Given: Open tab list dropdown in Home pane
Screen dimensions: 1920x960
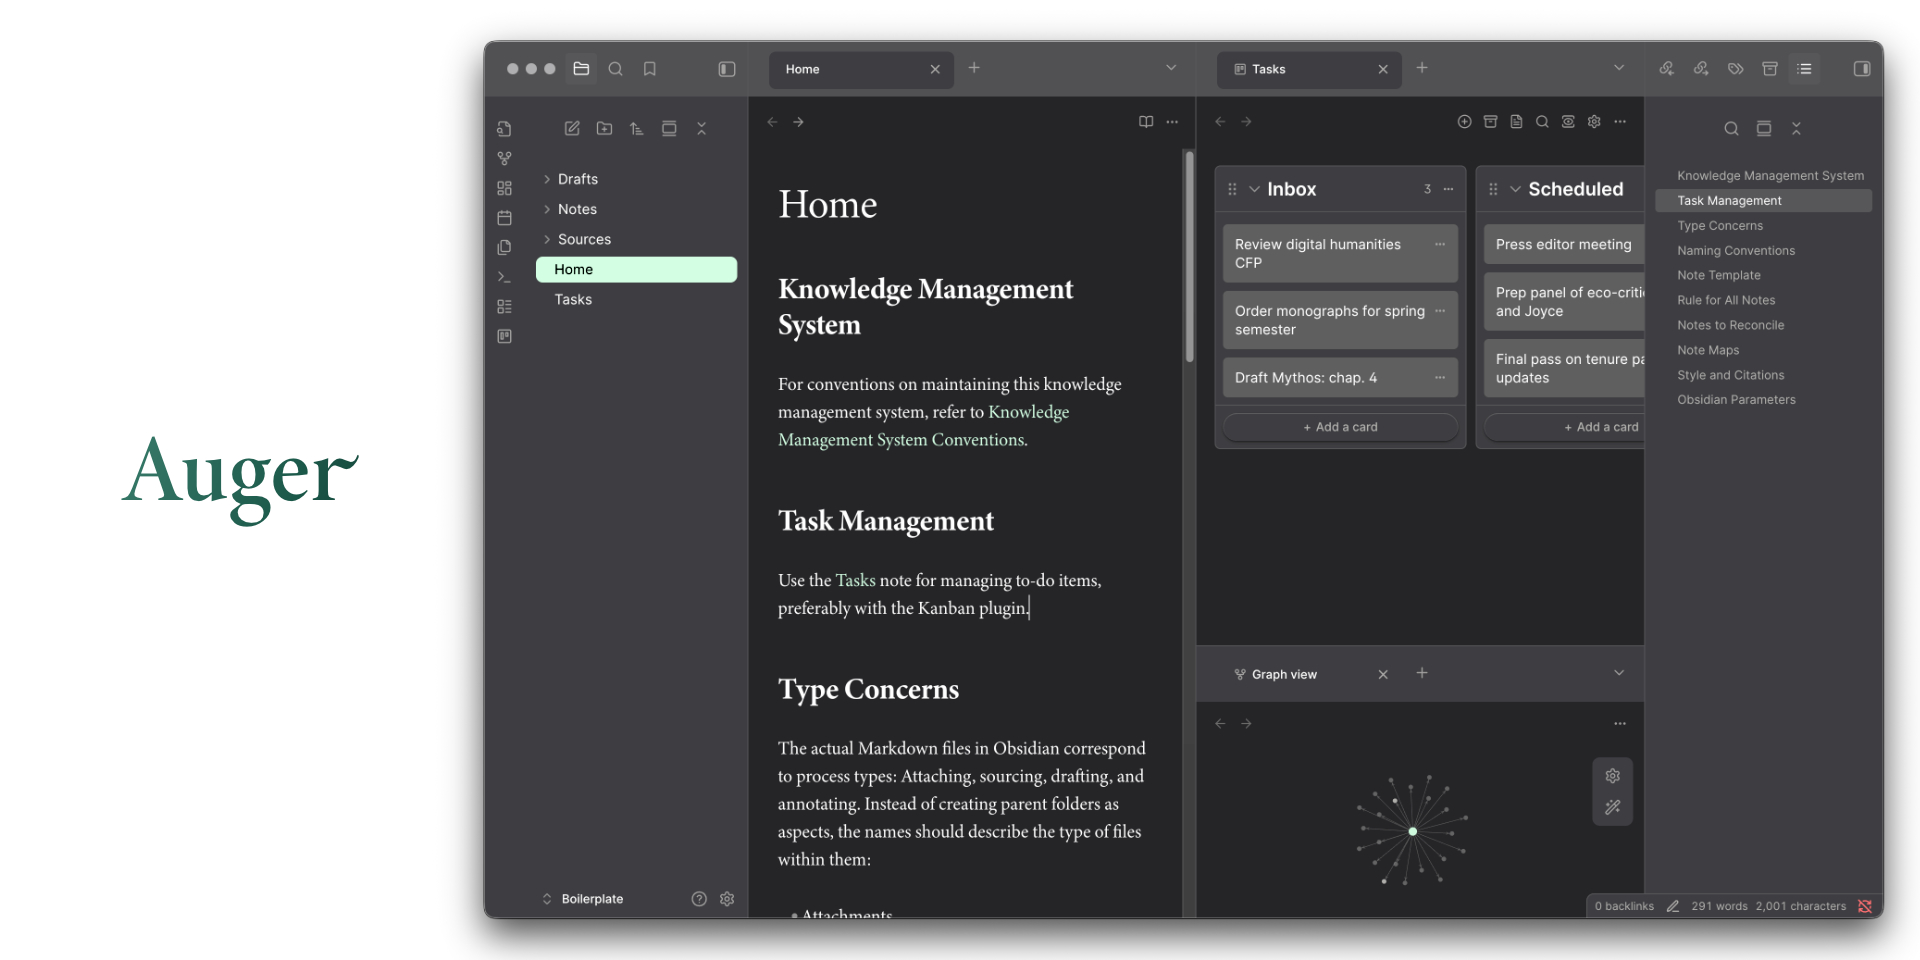Looking at the screenshot, I should click(1171, 68).
